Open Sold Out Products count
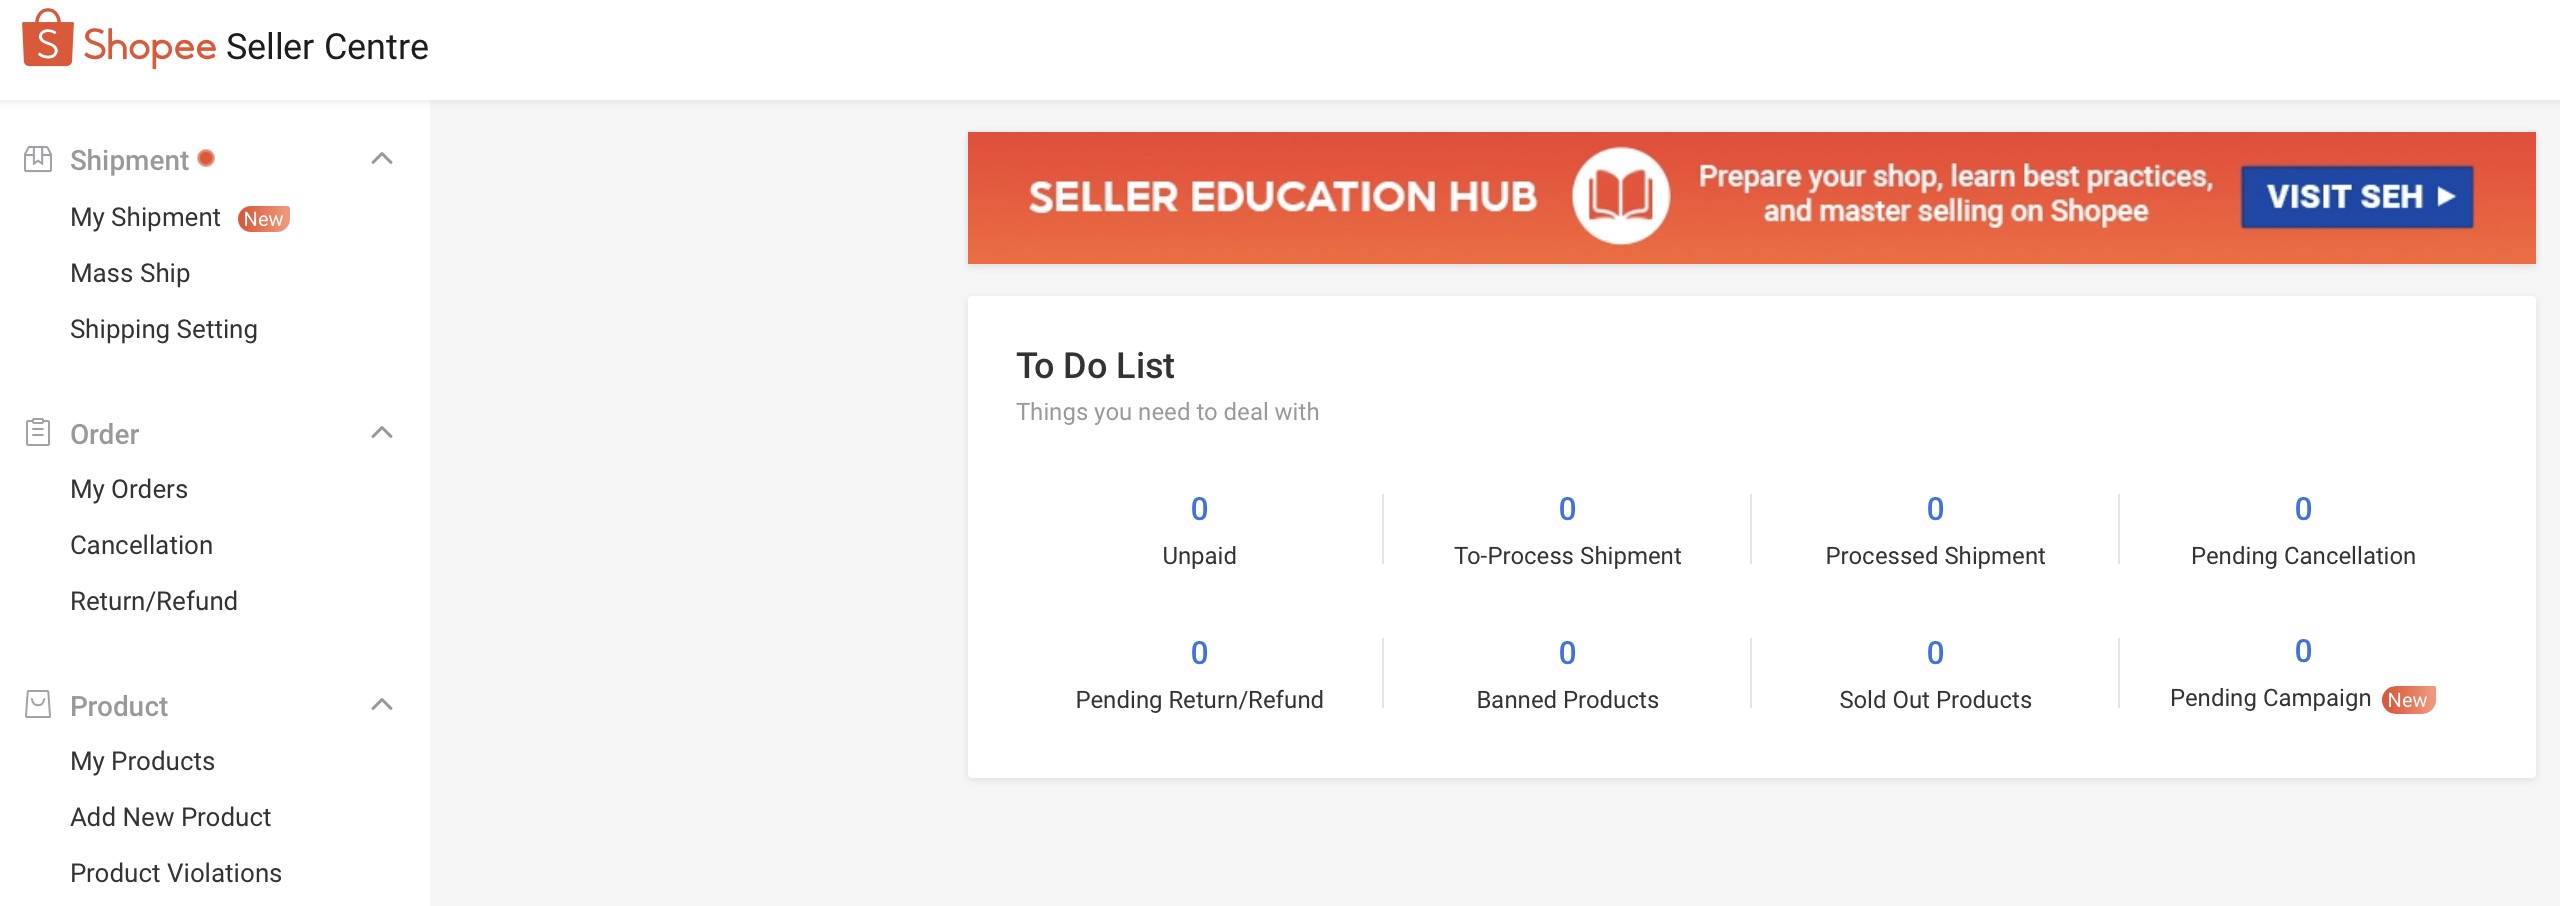 (x=1935, y=654)
